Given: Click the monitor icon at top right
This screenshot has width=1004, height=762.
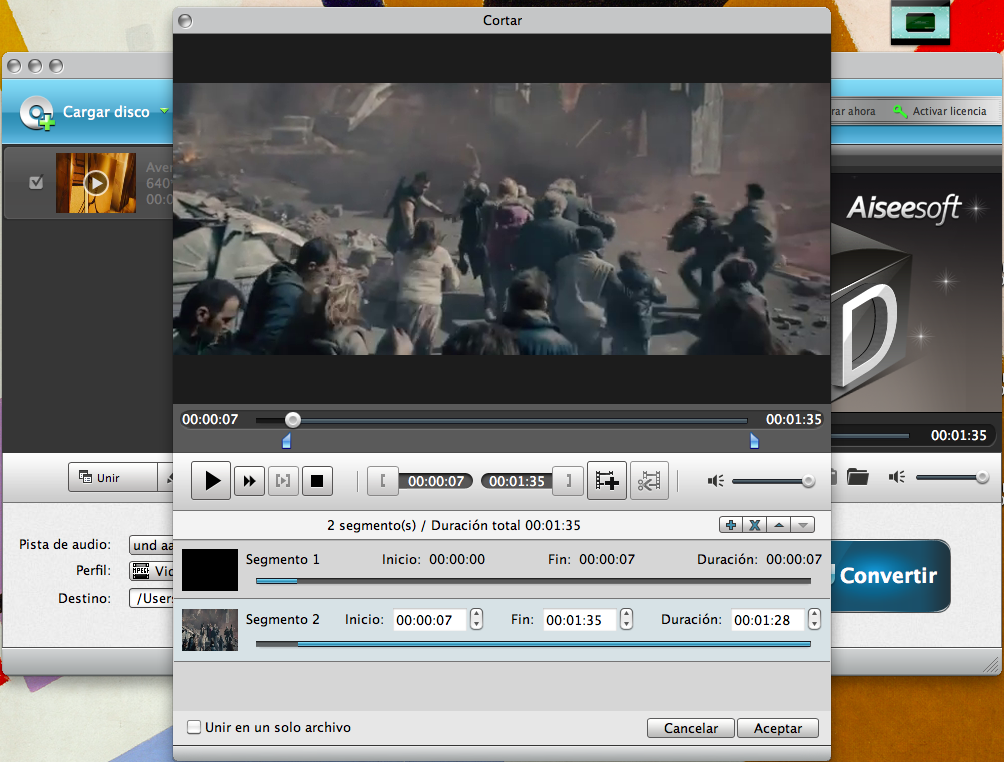Looking at the screenshot, I should click(x=920, y=22).
